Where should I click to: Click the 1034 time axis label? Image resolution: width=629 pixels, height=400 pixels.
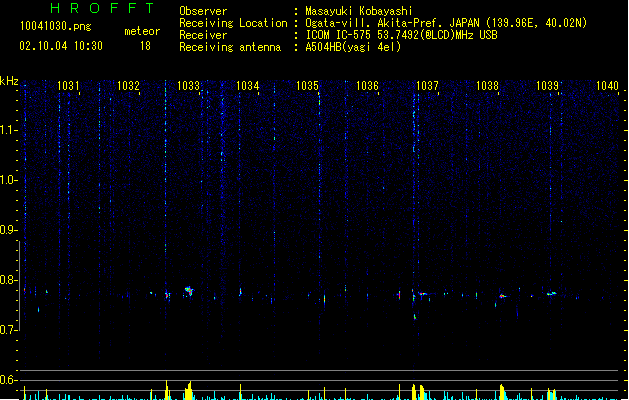248,86
